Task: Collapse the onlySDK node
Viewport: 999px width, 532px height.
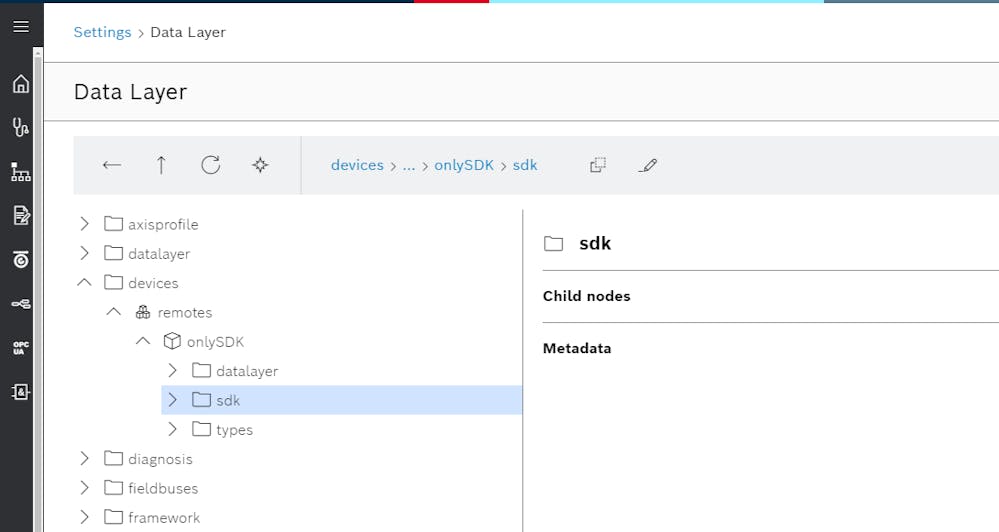Action: click(x=143, y=341)
